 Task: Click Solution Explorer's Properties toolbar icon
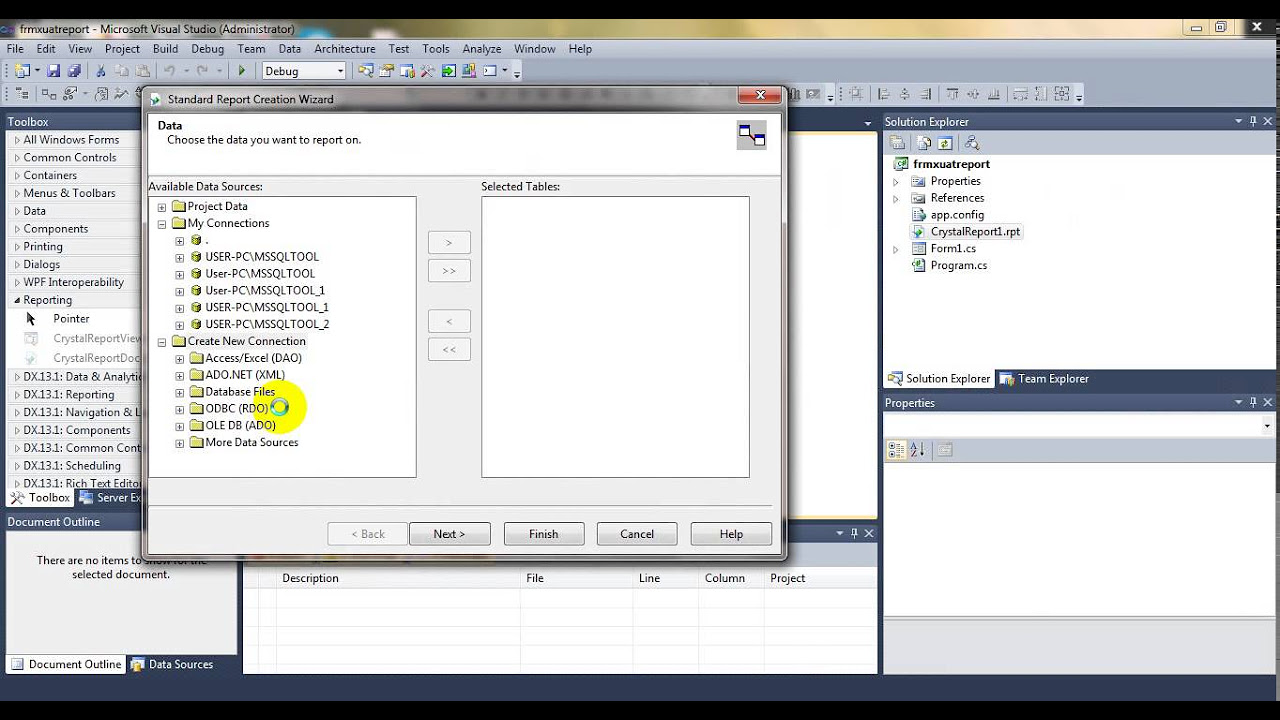pos(897,143)
